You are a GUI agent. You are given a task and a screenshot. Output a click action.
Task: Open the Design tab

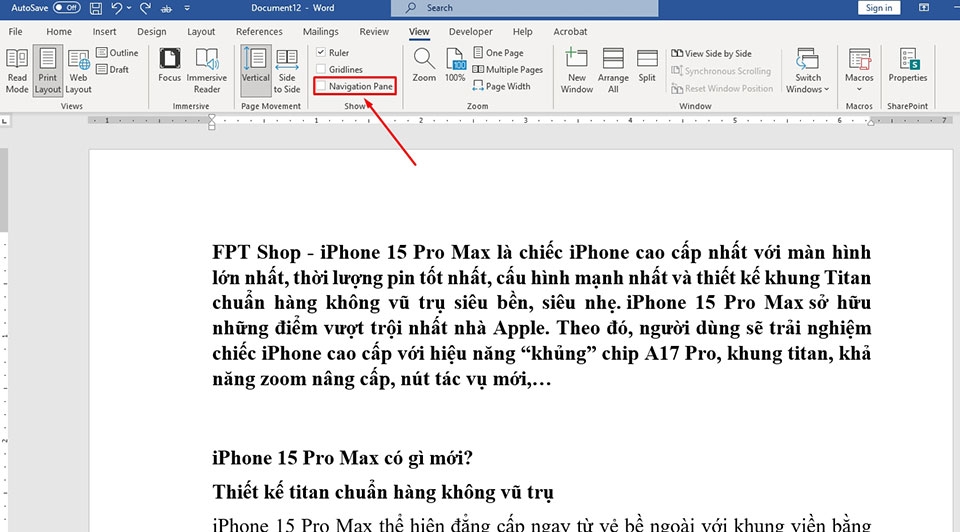[x=151, y=31]
